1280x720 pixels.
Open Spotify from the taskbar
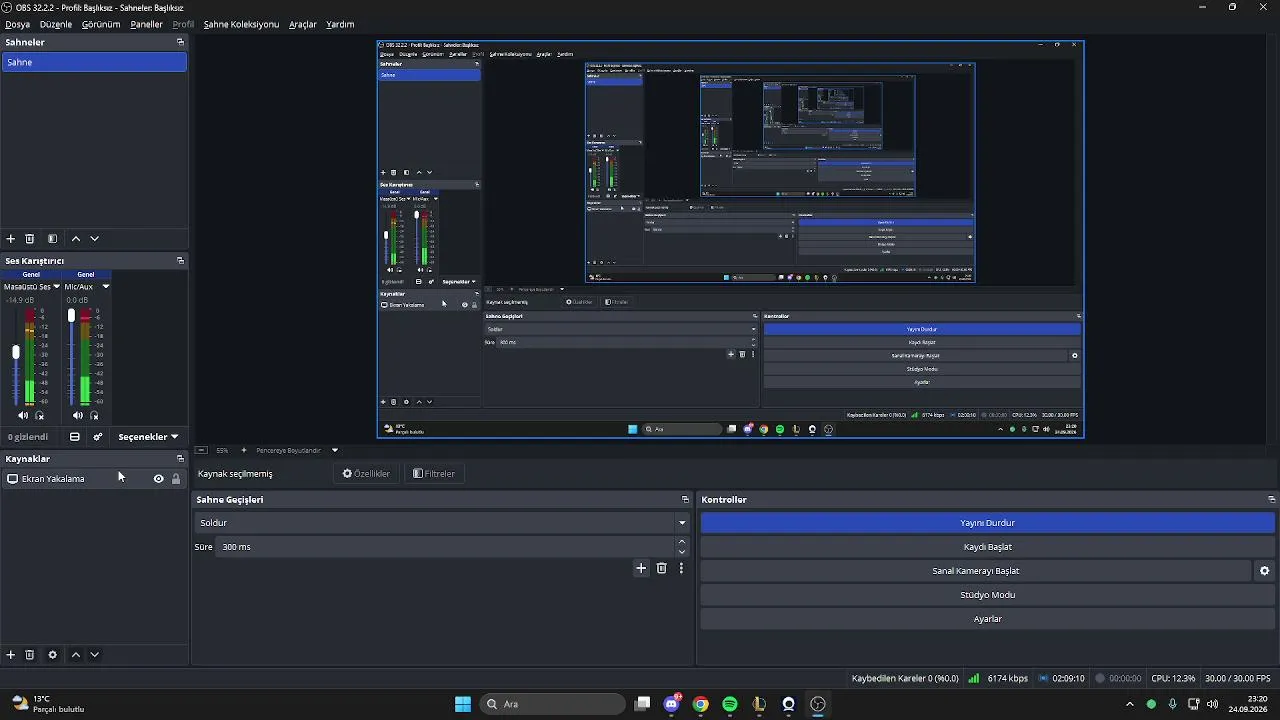tap(730, 704)
